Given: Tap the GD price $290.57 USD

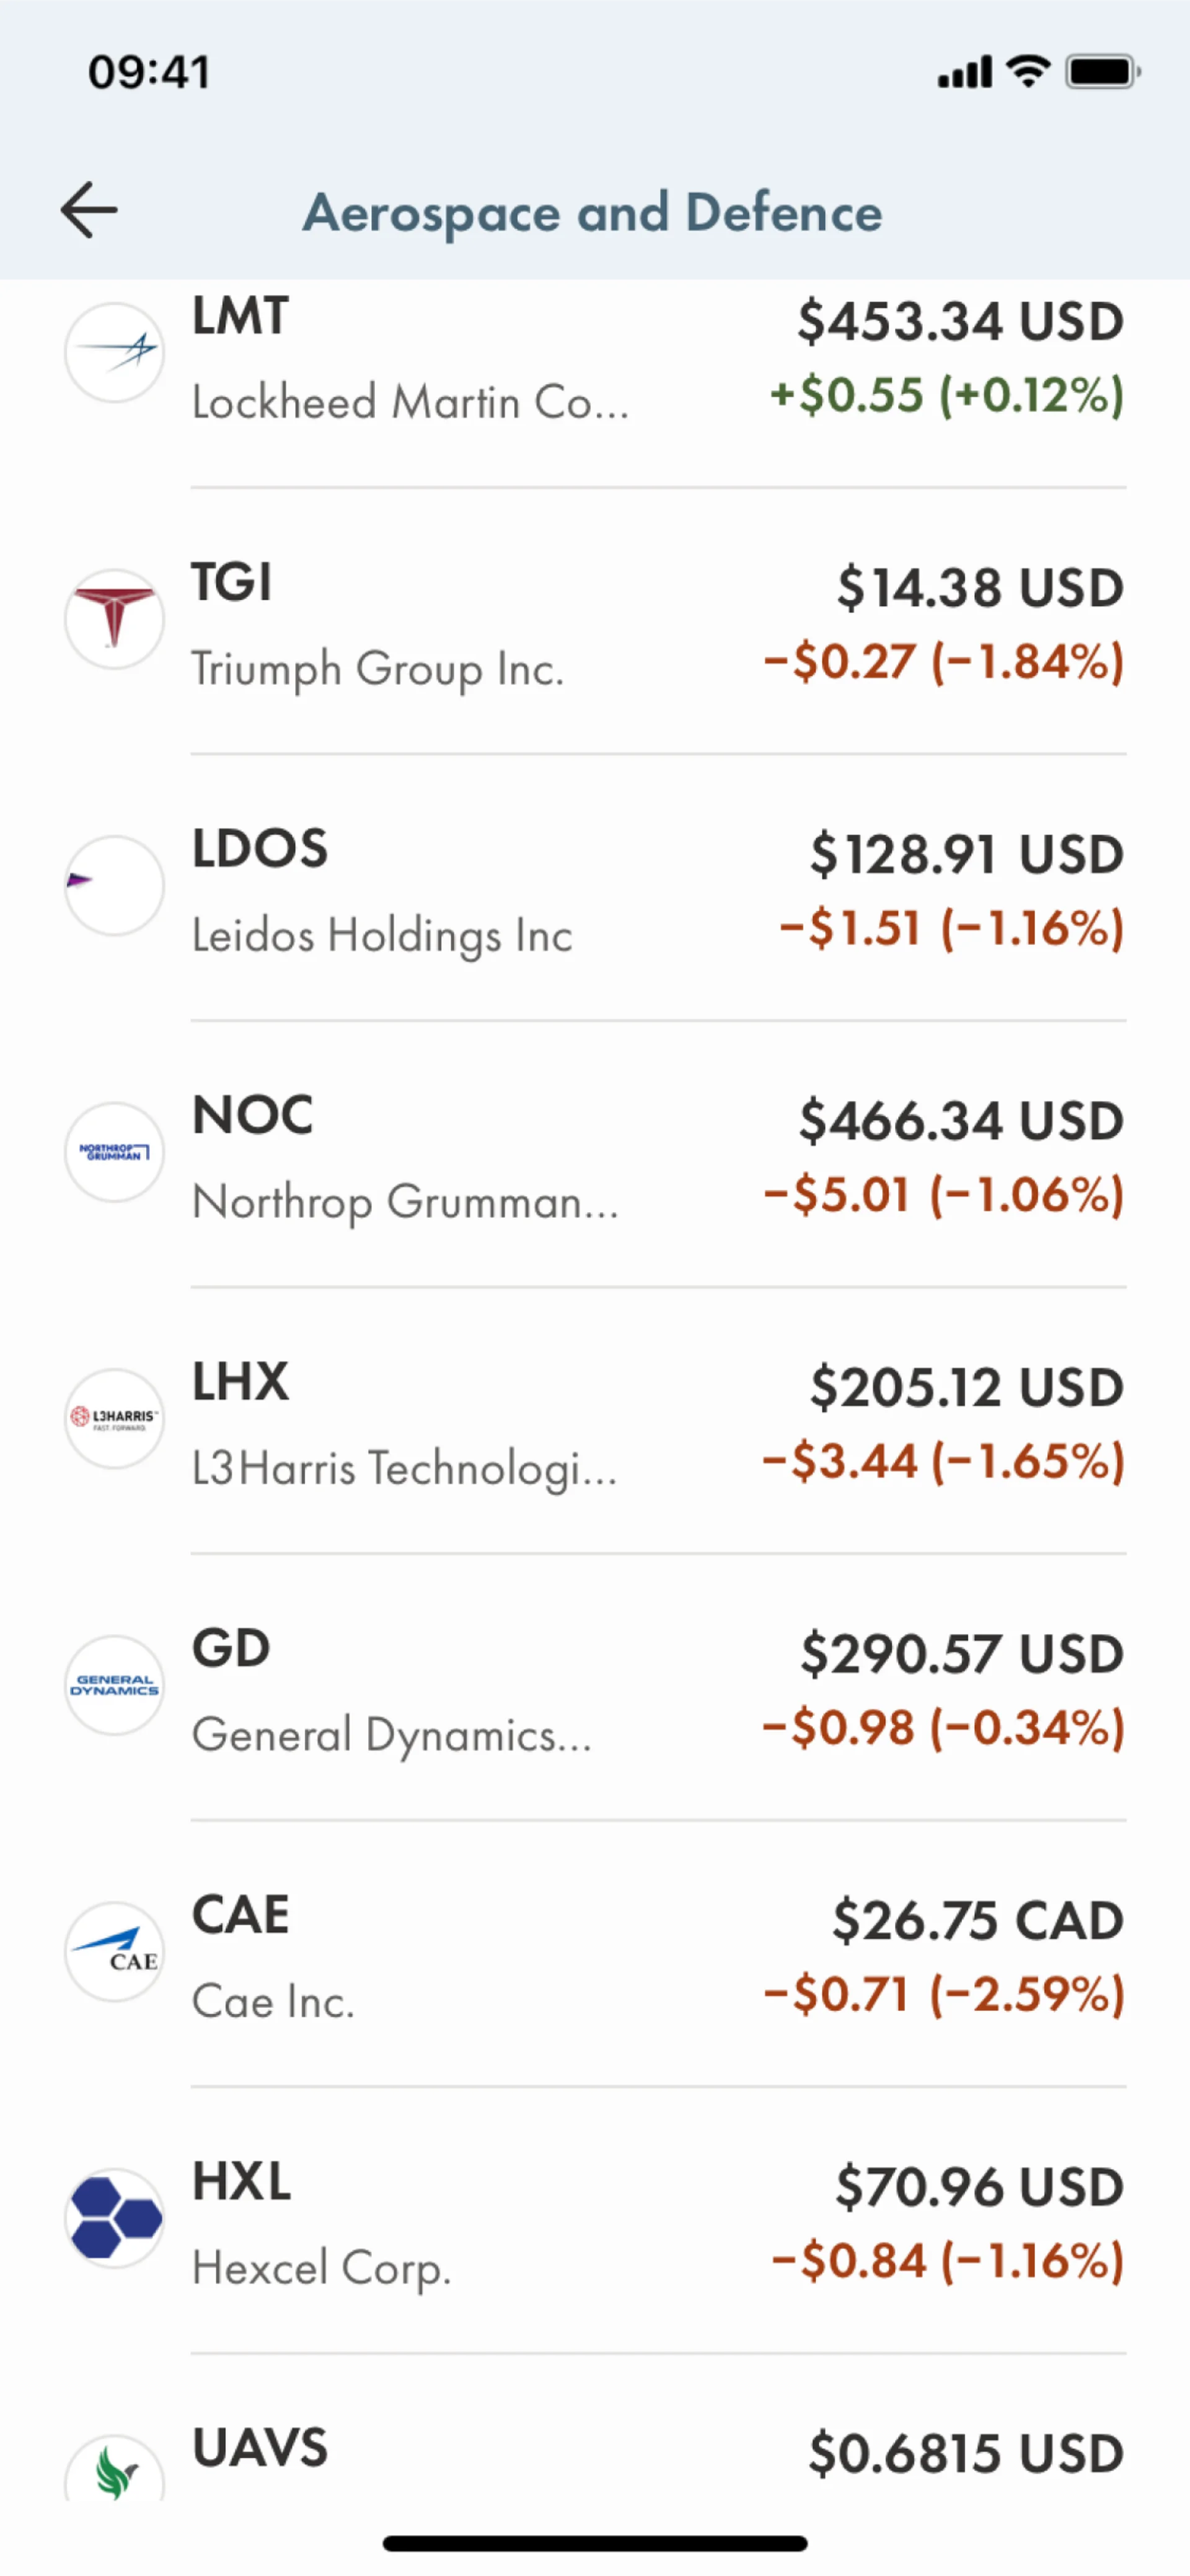Looking at the screenshot, I should tap(961, 1654).
